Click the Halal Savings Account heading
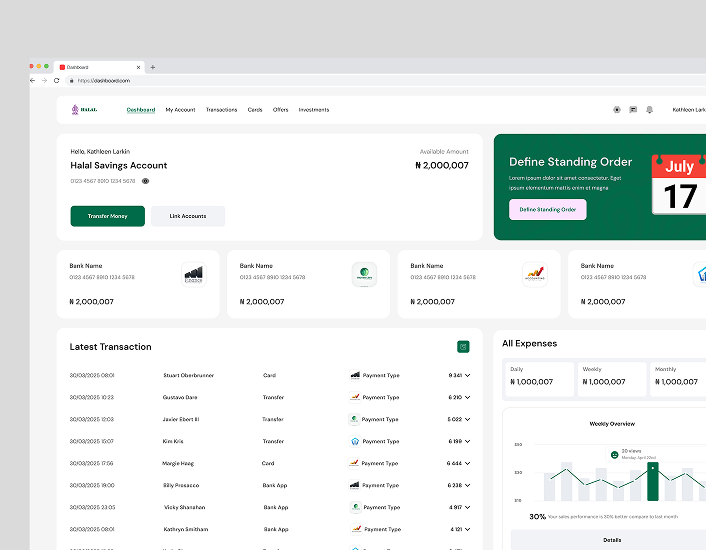 click(119, 165)
